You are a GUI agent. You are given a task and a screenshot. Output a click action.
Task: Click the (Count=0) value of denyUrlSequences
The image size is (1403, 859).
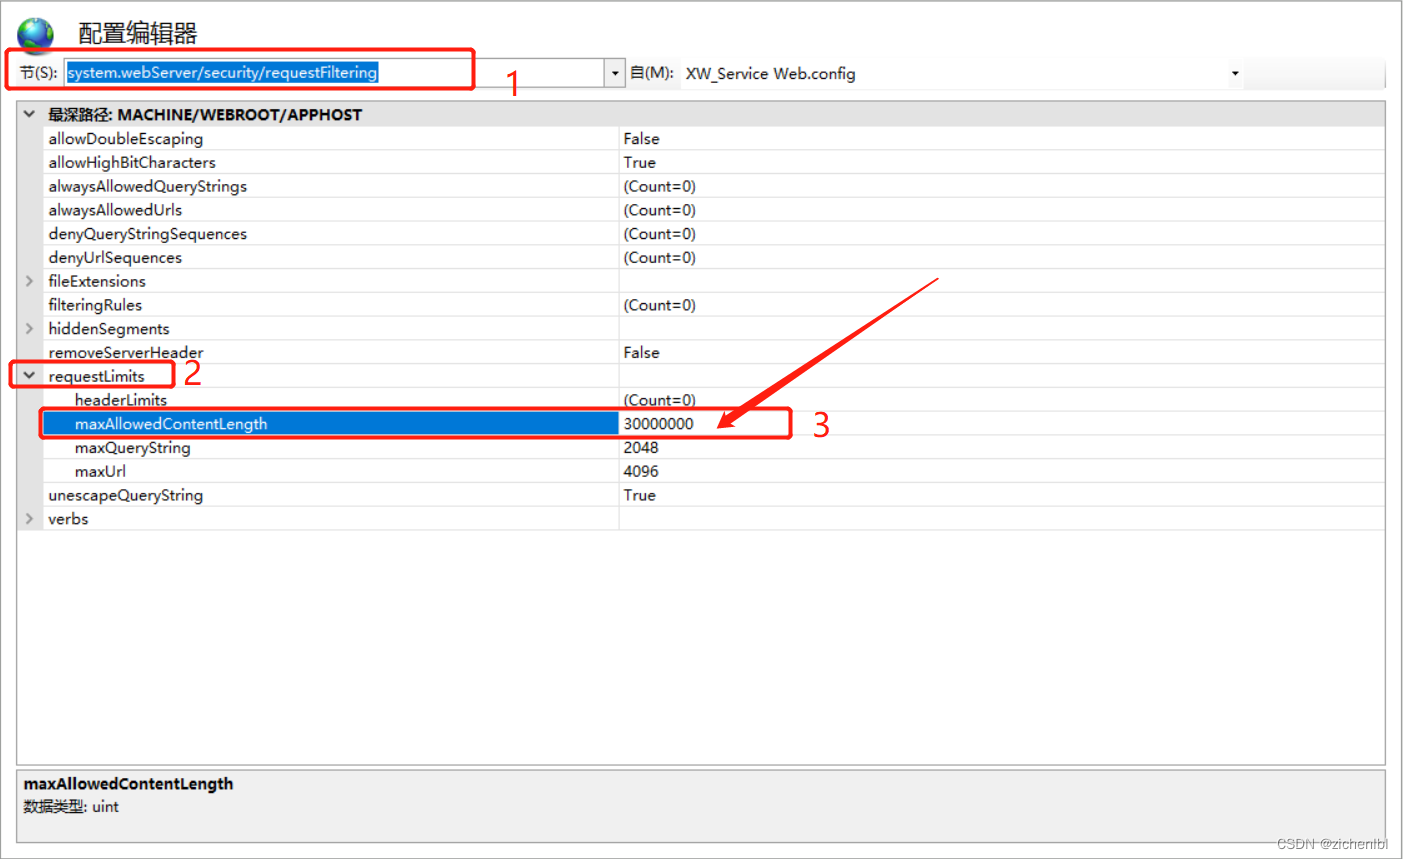click(660, 258)
